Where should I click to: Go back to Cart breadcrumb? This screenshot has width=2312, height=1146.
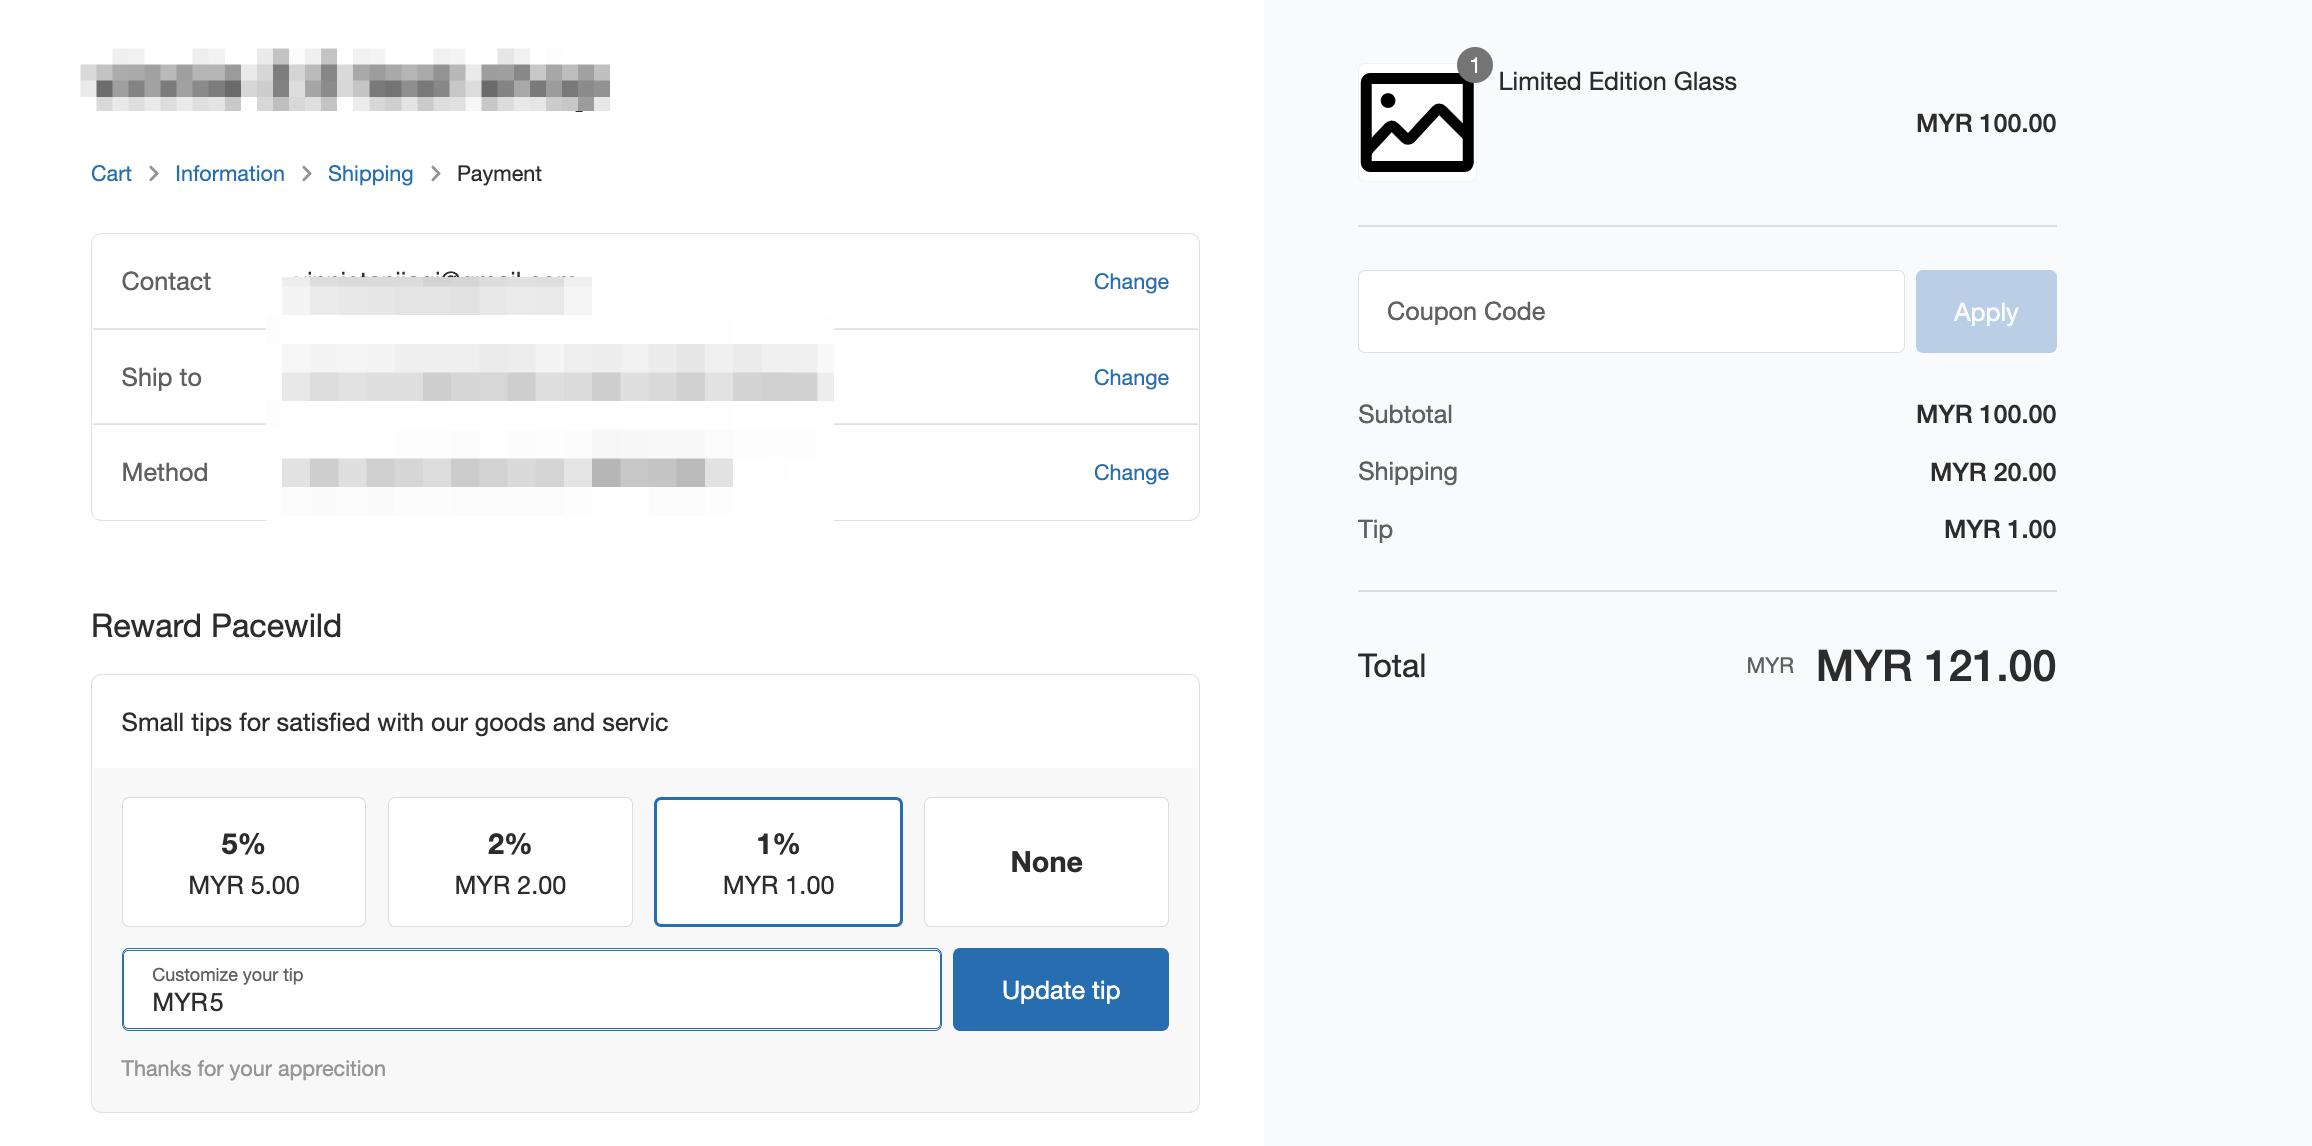(111, 174)
